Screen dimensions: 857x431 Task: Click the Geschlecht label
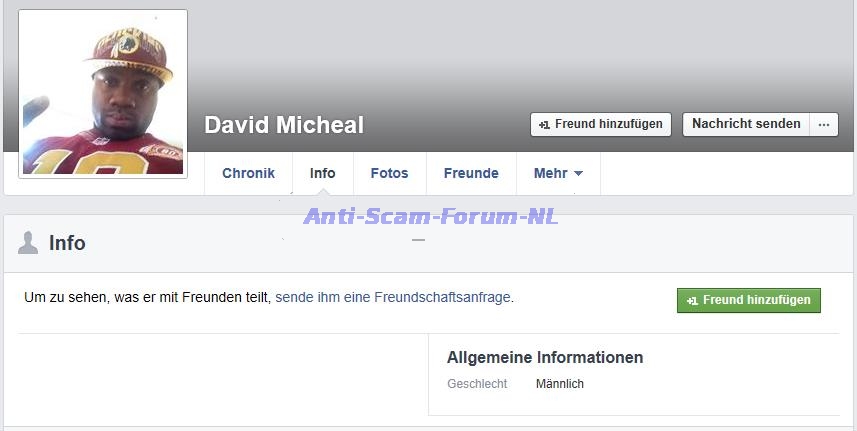(x=477, y=384)
